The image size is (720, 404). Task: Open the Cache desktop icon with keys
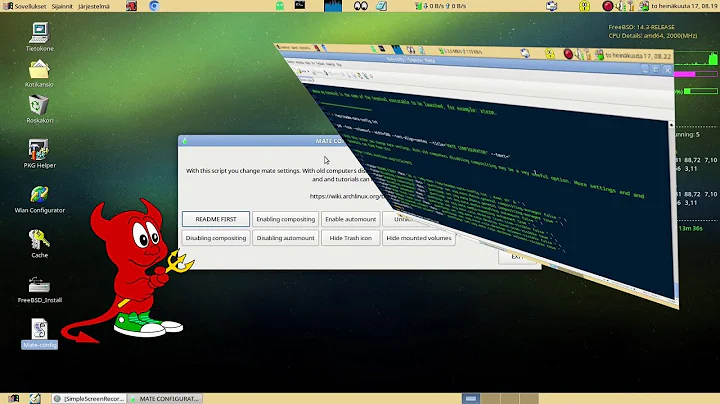[x=39, y=244]
